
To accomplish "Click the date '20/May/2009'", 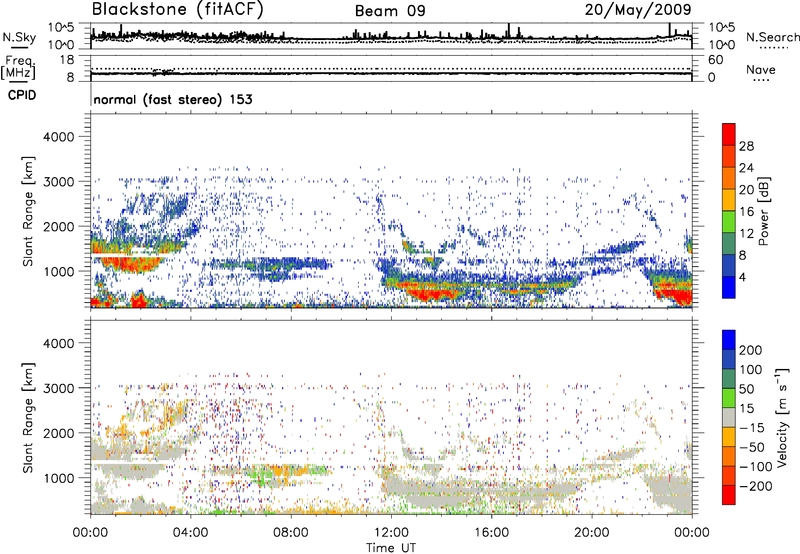I will click(638, 10).
